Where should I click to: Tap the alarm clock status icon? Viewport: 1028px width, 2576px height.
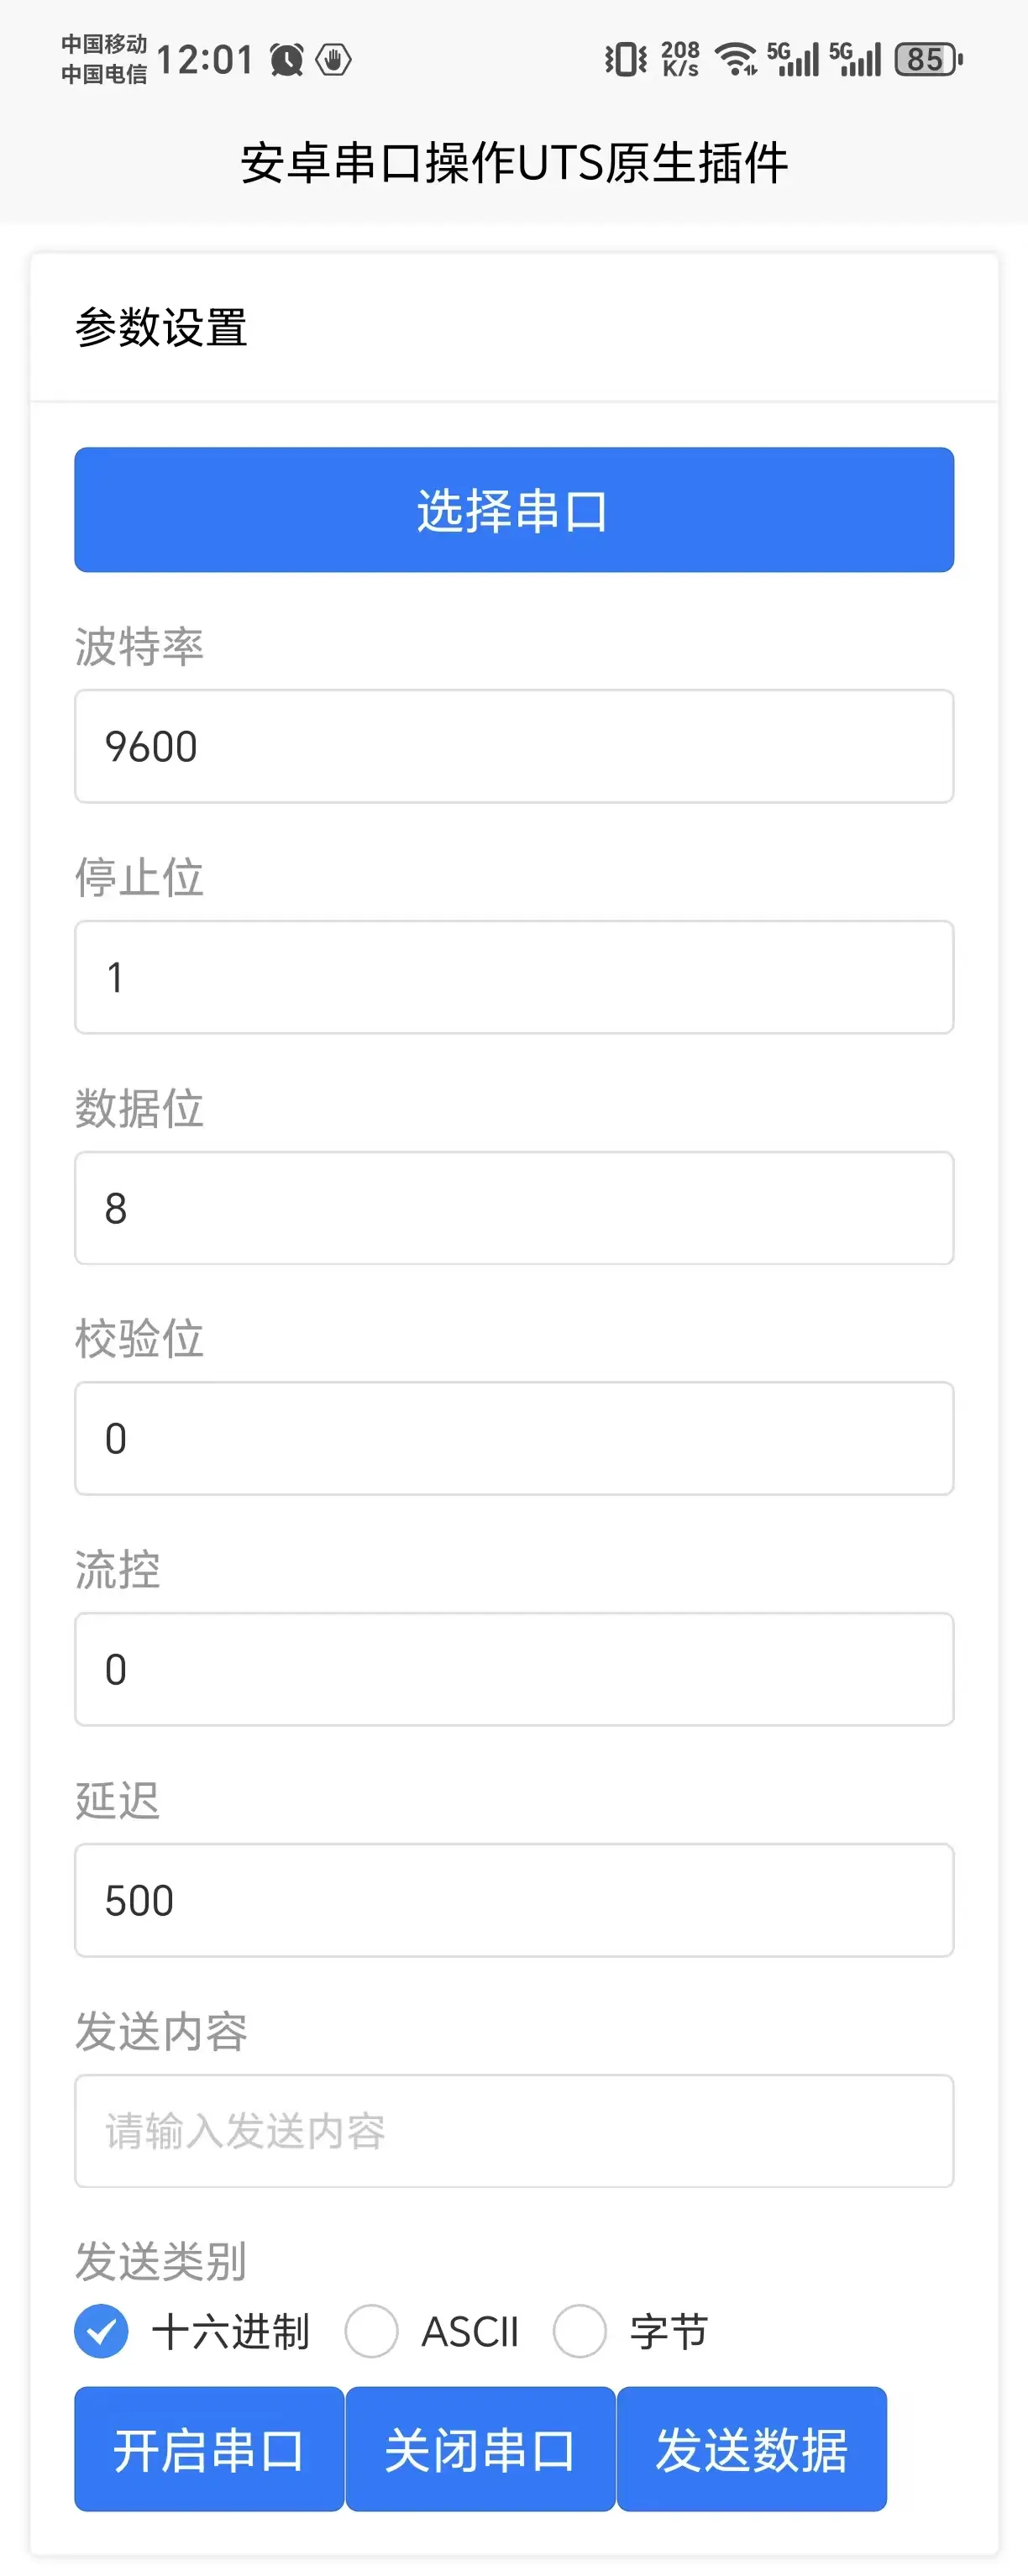click(x=287, y=60)
